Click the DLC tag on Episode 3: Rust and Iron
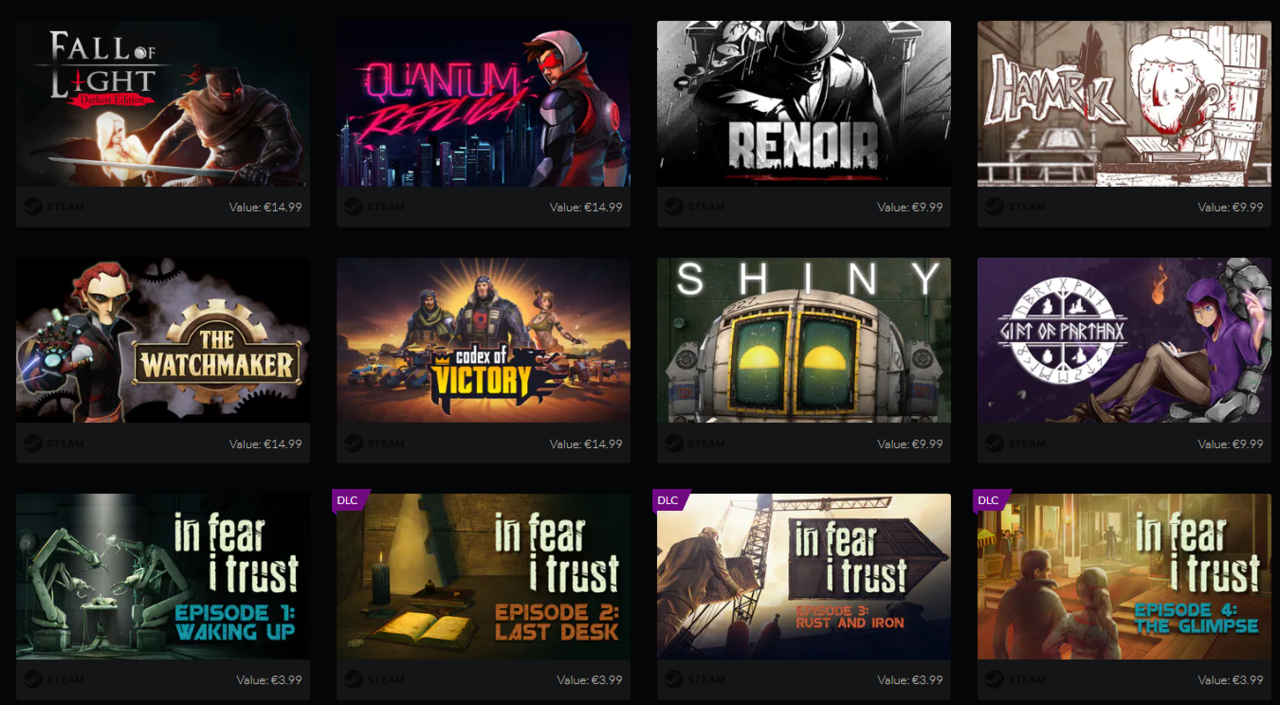The width and height of the screenshot is (1280, 705). point(670,500)
